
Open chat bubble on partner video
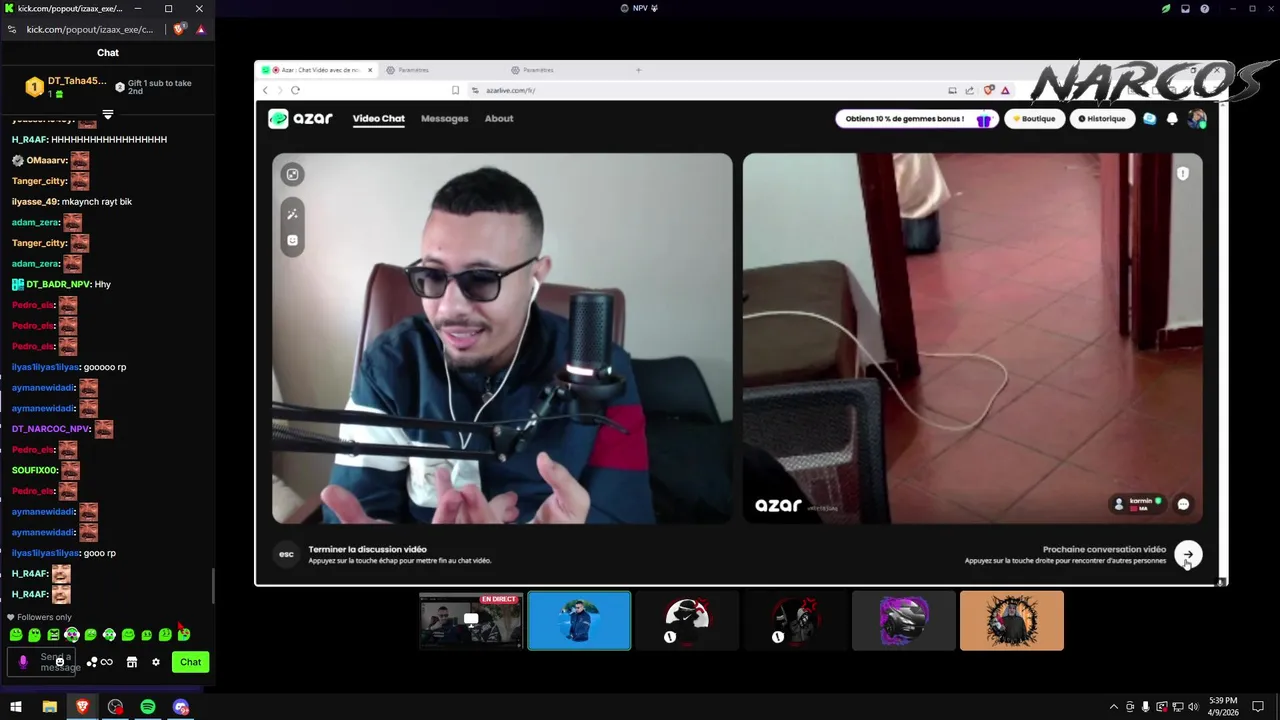pos(1183,504)
